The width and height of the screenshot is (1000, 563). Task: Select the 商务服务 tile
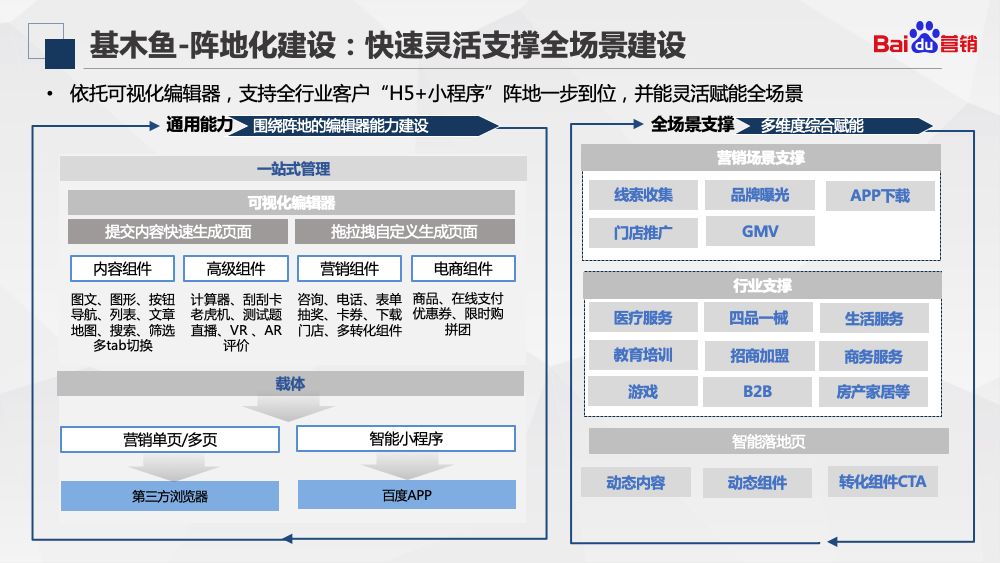coord(873,356)
